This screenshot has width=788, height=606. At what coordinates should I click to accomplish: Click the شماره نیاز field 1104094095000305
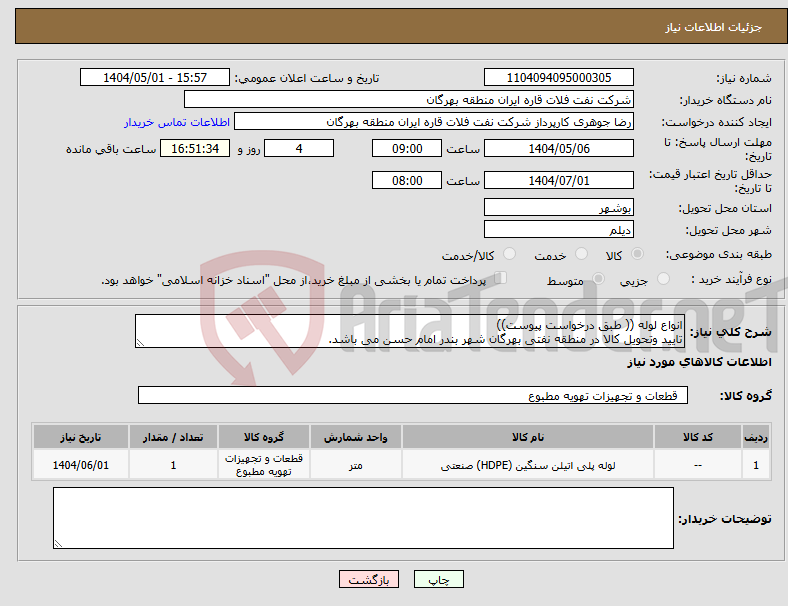coord(559,77)
